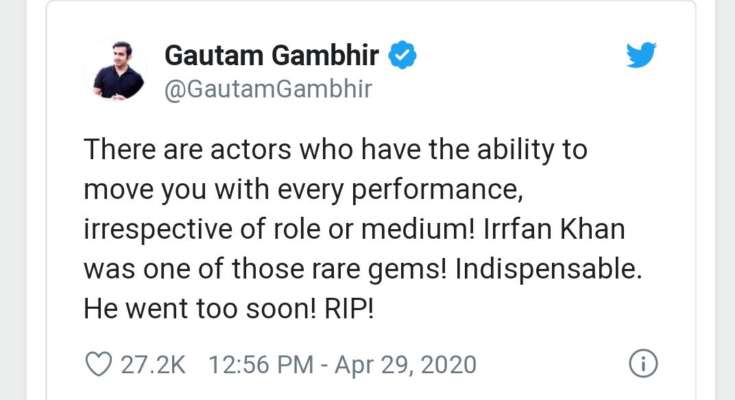Click the name Irrfan Khan in tweet
The image size is (735, 400).
555,230
